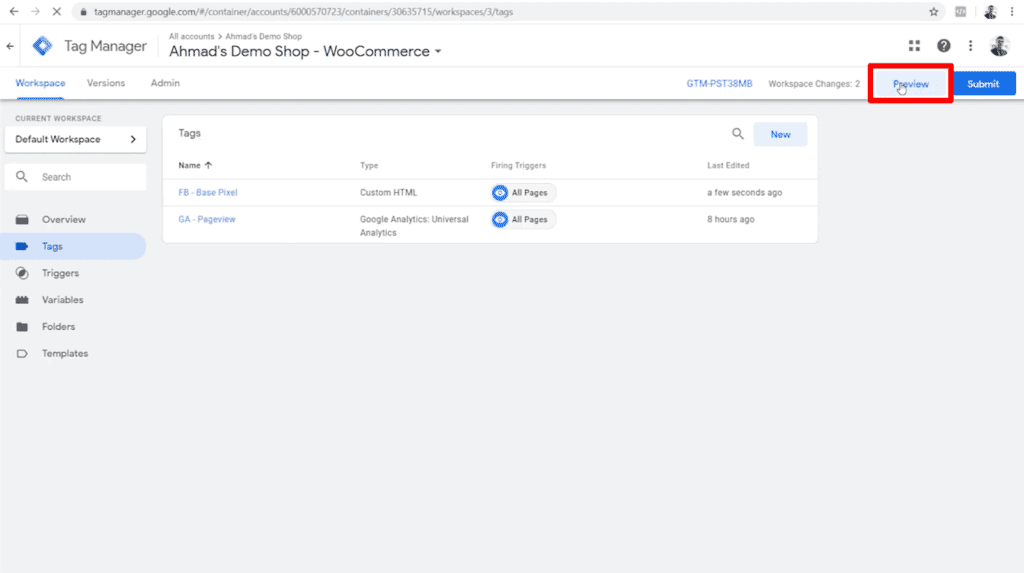This screenshot has width=1024, height=573.
Task: Click the Tag Manager back arrow
Action: tap(10, 46)
